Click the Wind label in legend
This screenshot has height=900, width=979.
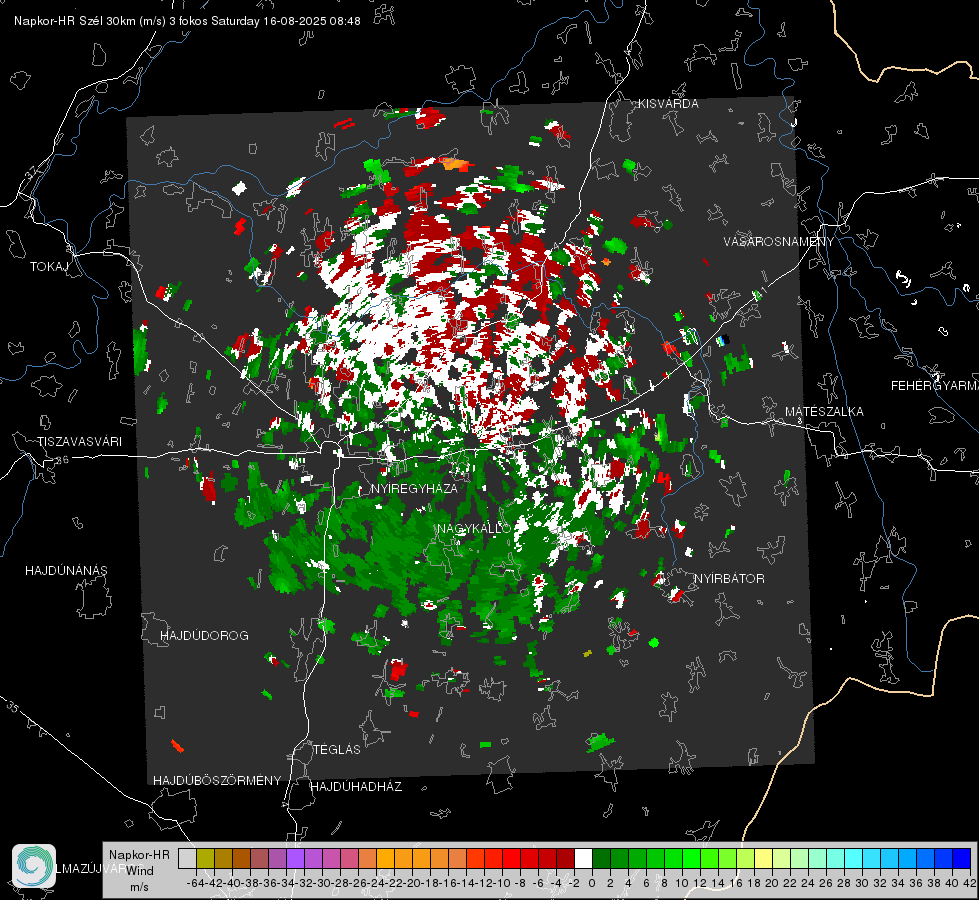(140, 871)
